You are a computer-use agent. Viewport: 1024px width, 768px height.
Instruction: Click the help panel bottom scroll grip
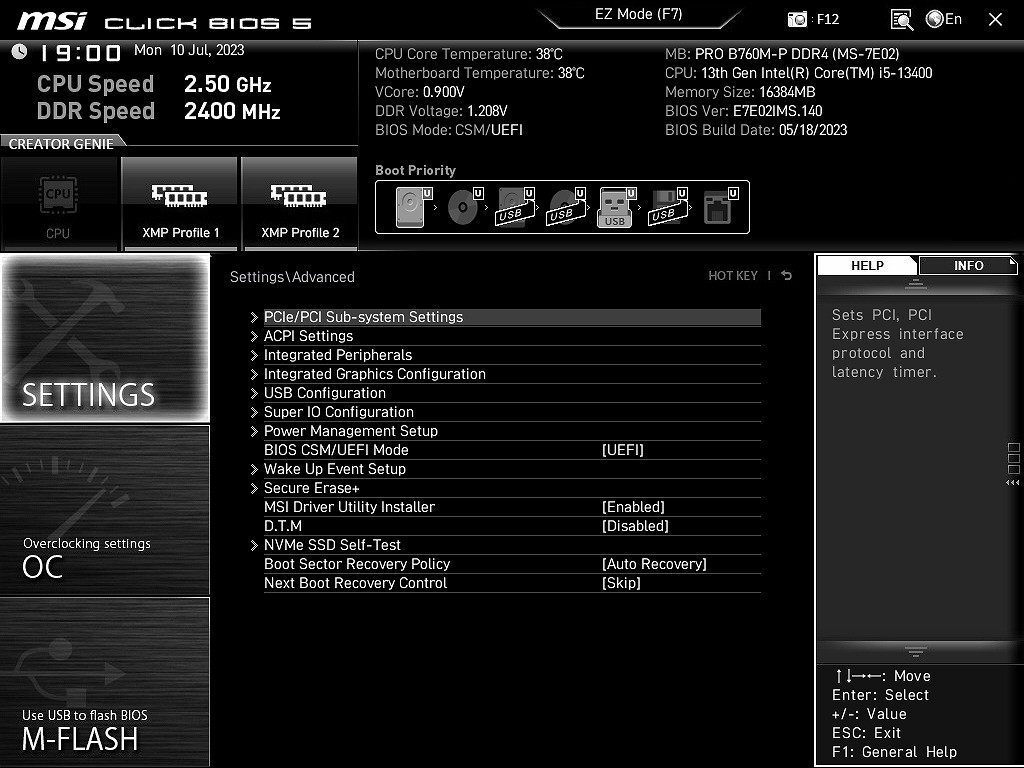(916, 651)
